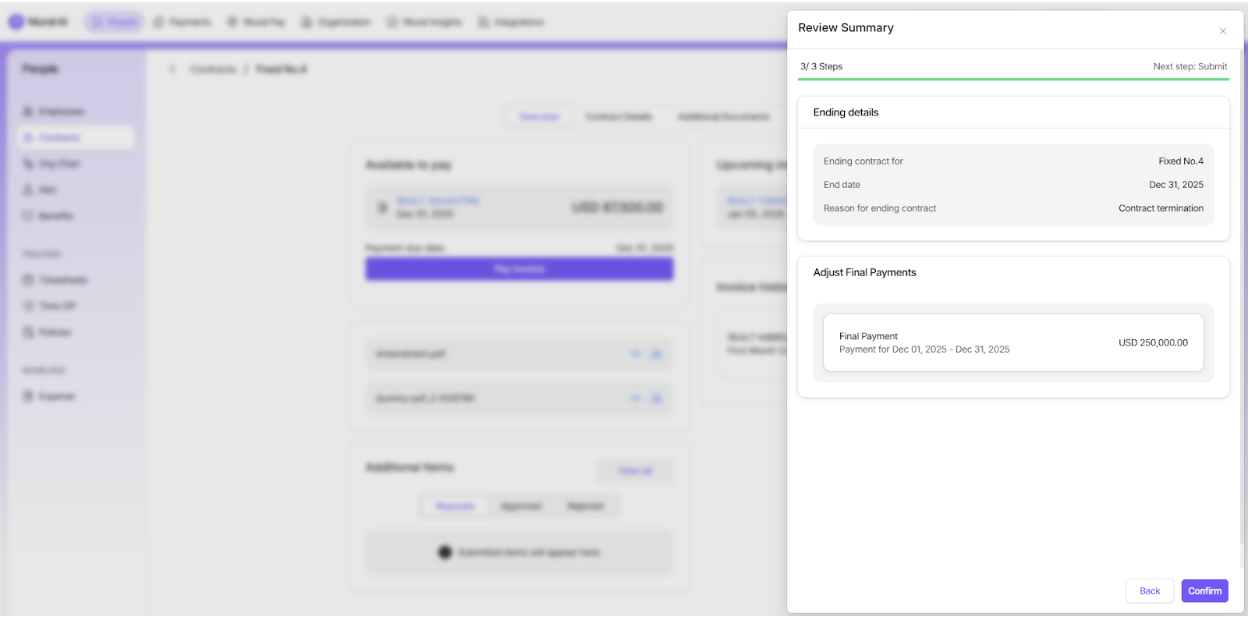Click the Benefits shield icon

[x=28, y=216]
